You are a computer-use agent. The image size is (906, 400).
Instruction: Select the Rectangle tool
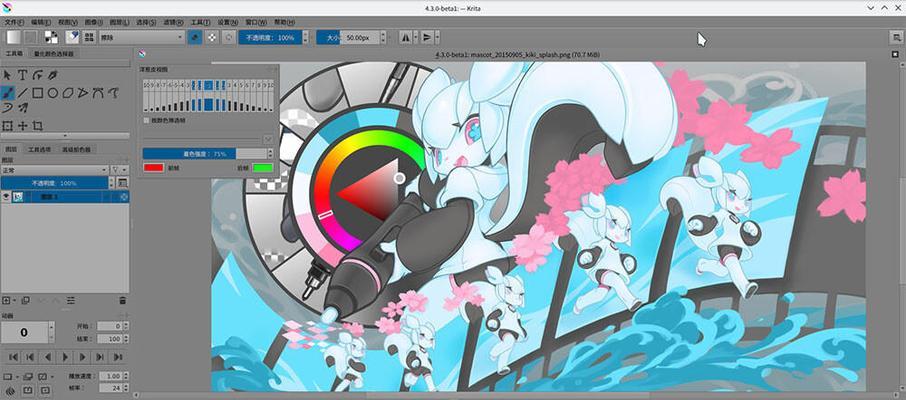pyautogui.click(x=38, y=92)
